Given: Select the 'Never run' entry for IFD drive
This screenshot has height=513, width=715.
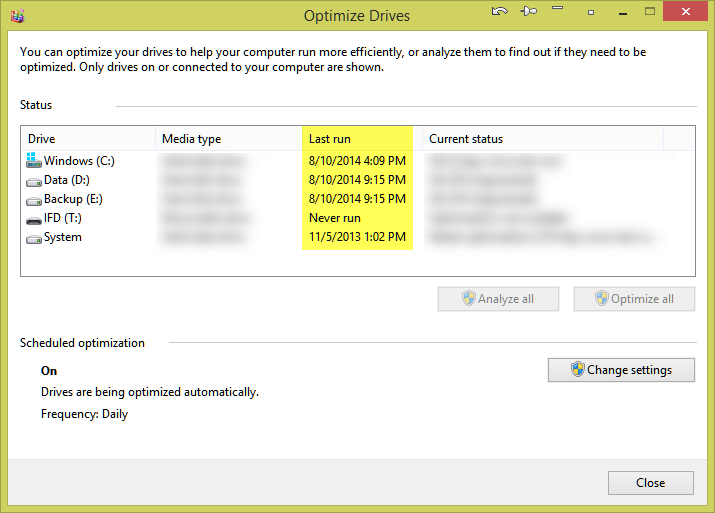Looking at the screenshot, I should click(x=335, y=218).
